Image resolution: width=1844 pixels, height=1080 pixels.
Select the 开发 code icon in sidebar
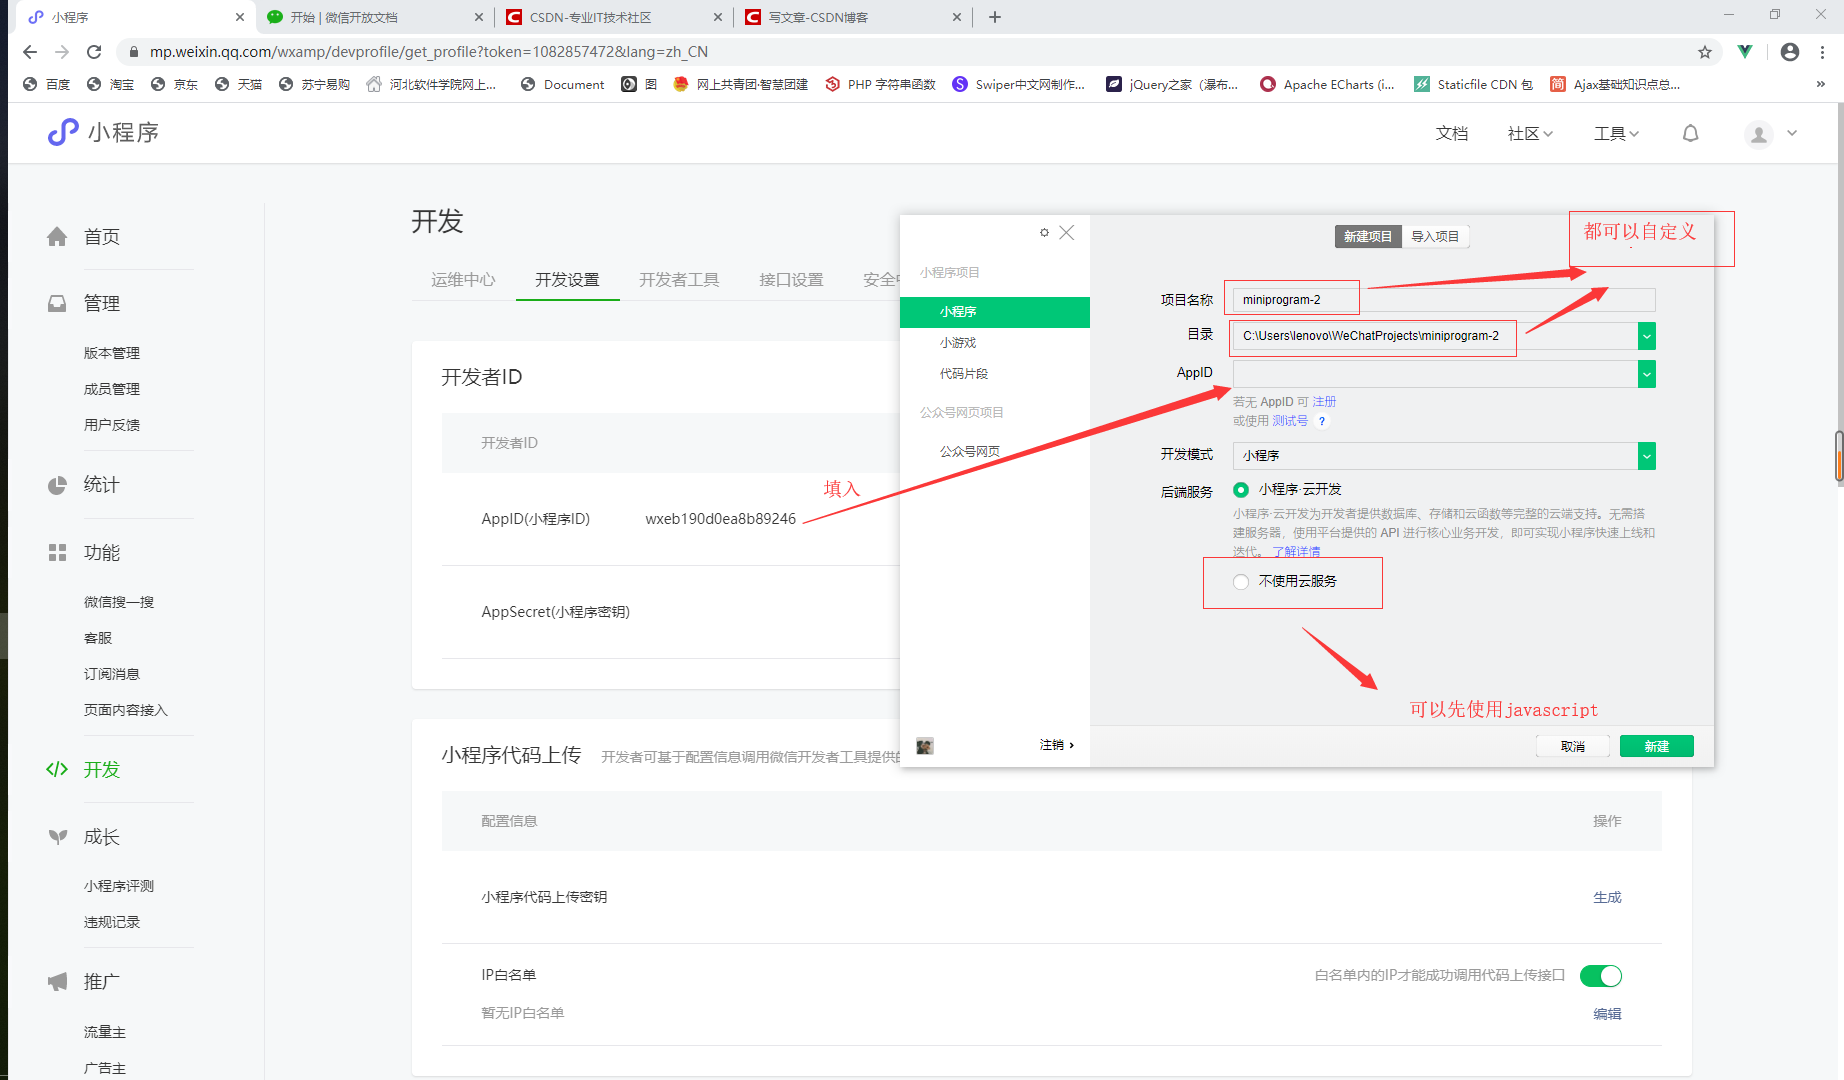pos(57,769)
